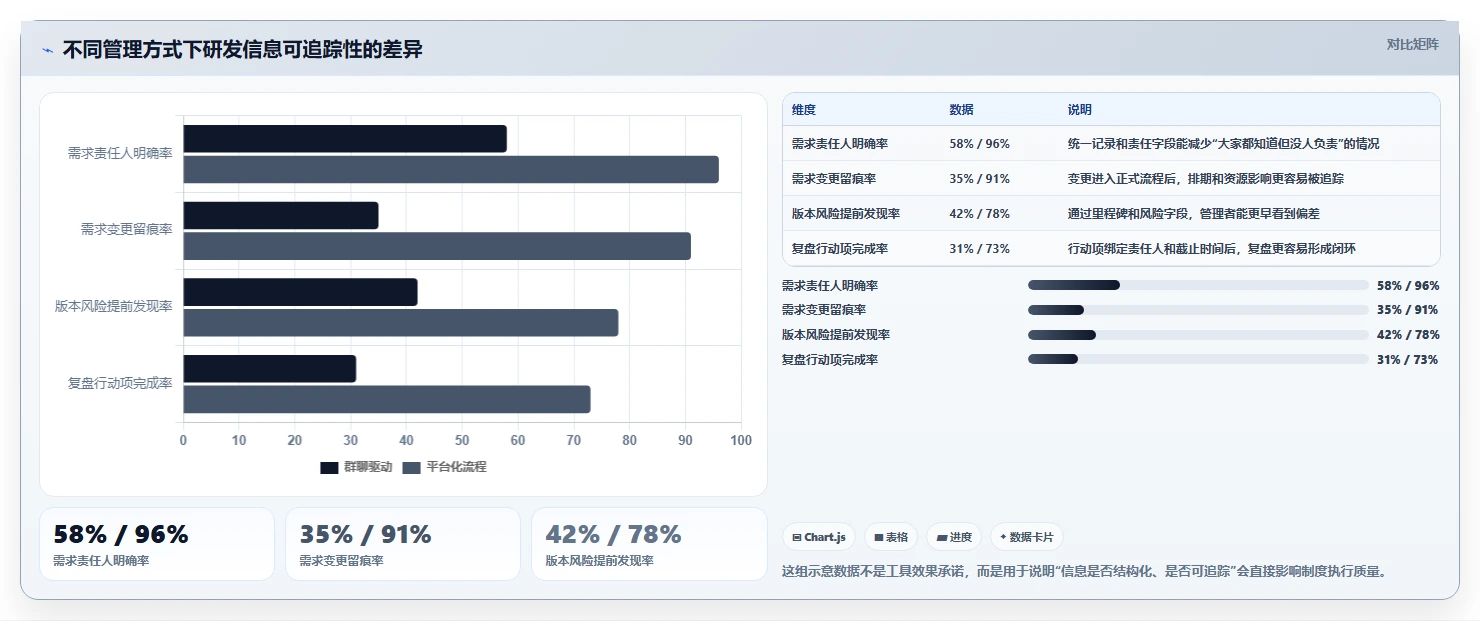The image size is (1480, 621).
Task: Click the 0 tick on the chart x-axis
Action: [x=183, y=441]
